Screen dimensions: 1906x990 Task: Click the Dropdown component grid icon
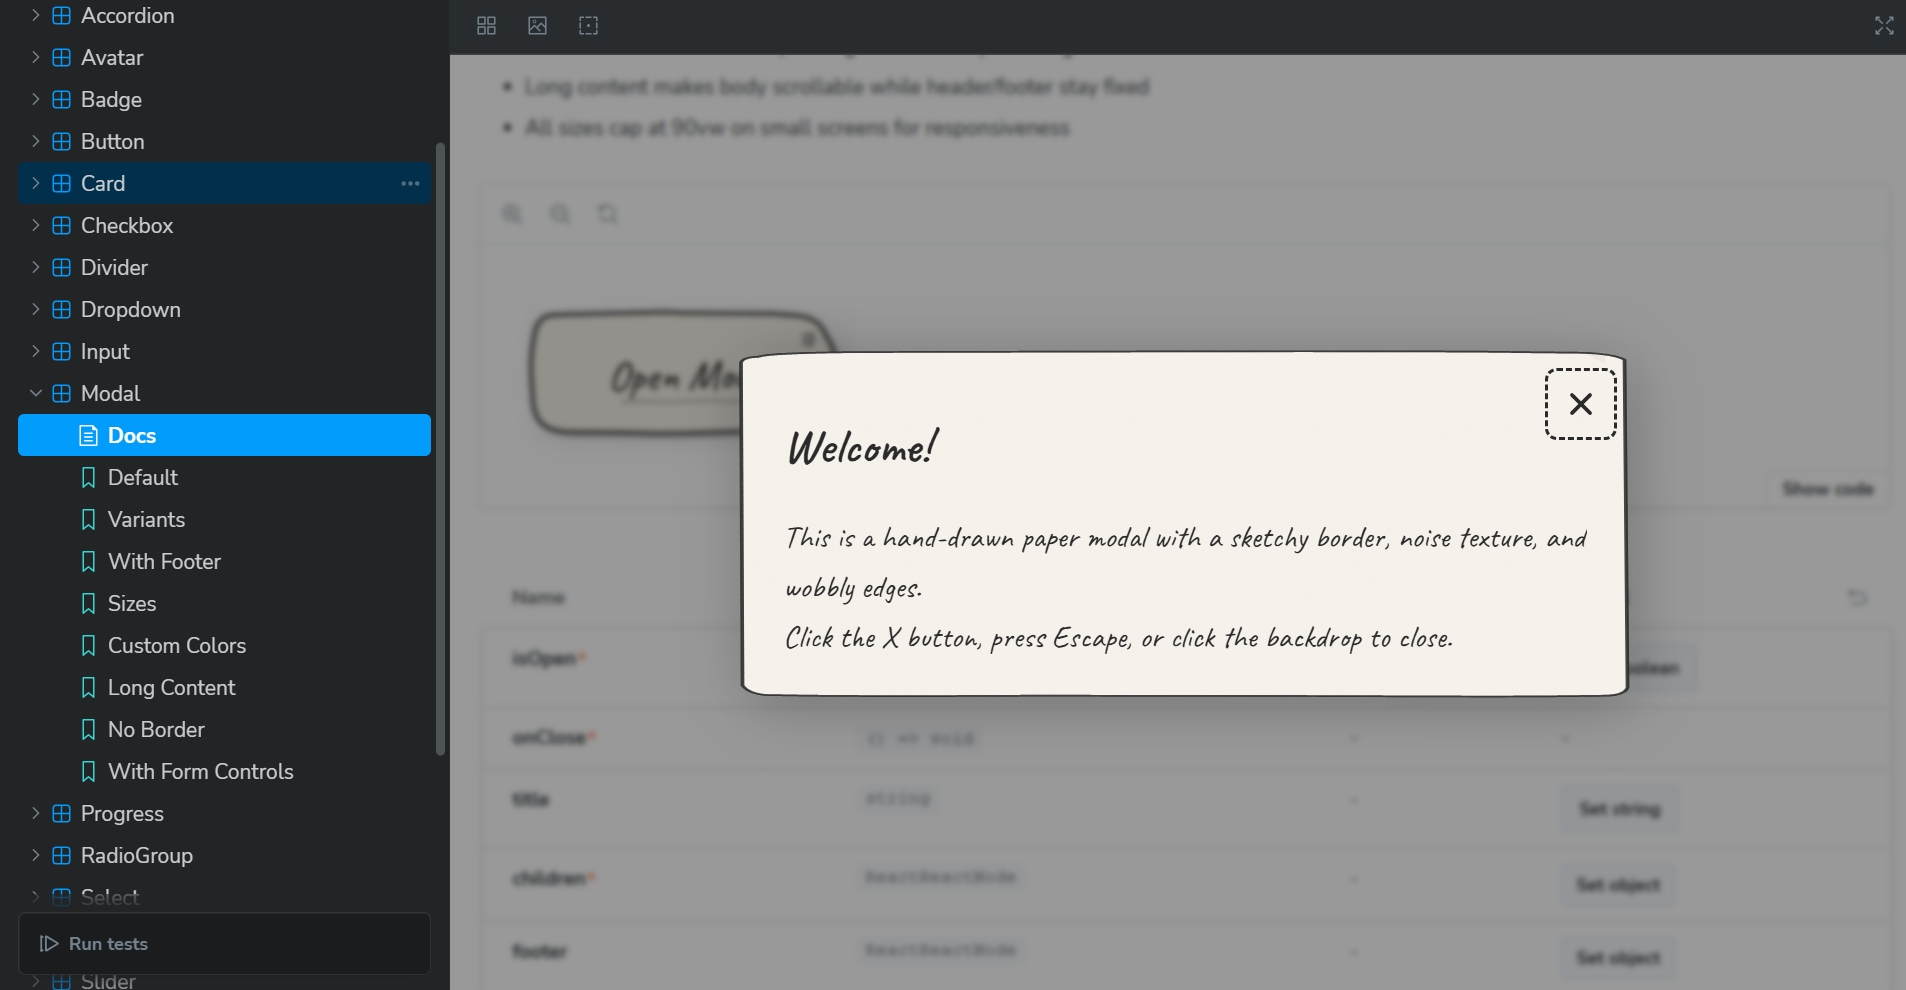(61, 309)
